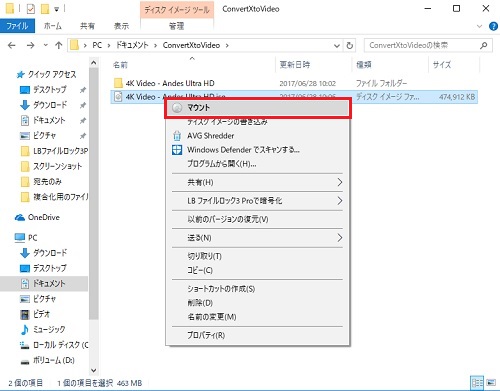This screenshot has width=500, height=391.
Task: Open ビデオ under PC
Action: pos(41,314)
